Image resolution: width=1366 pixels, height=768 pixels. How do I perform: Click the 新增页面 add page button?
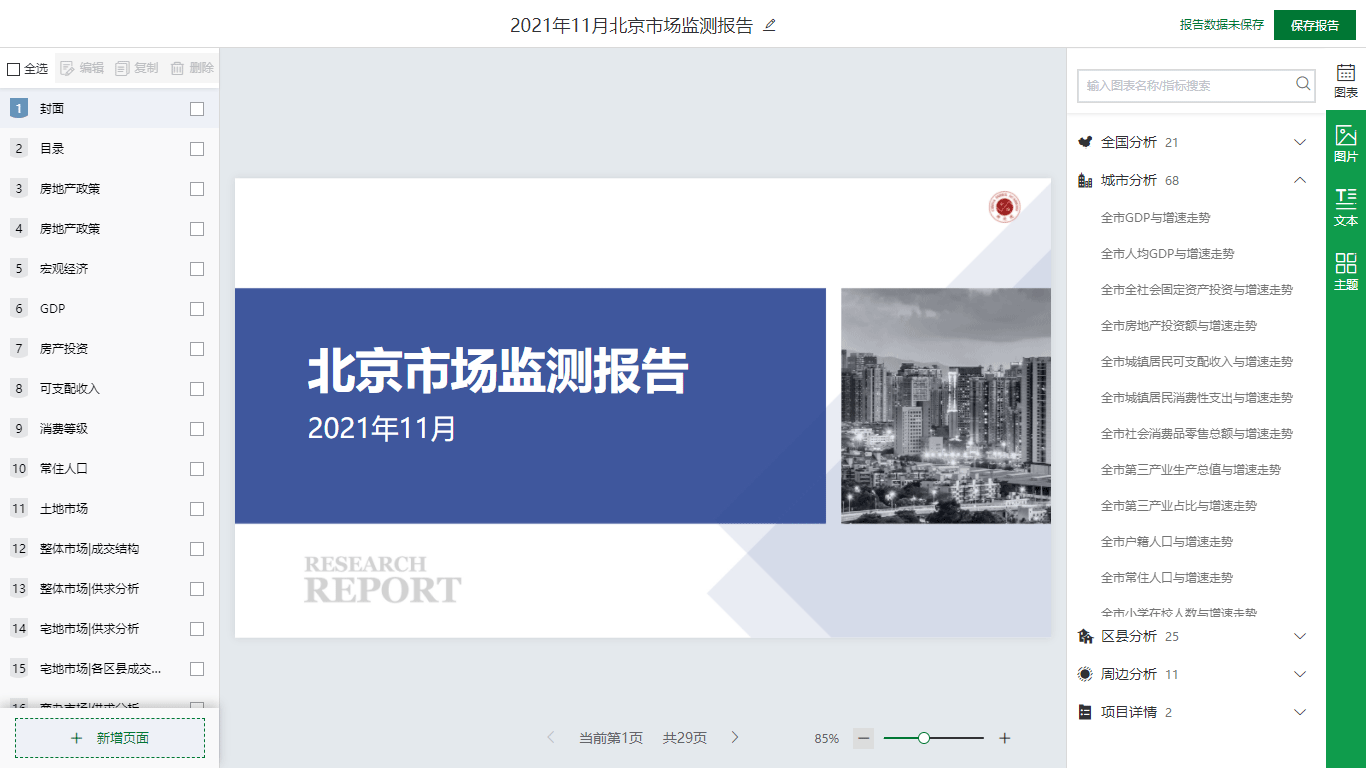(110, 738)
